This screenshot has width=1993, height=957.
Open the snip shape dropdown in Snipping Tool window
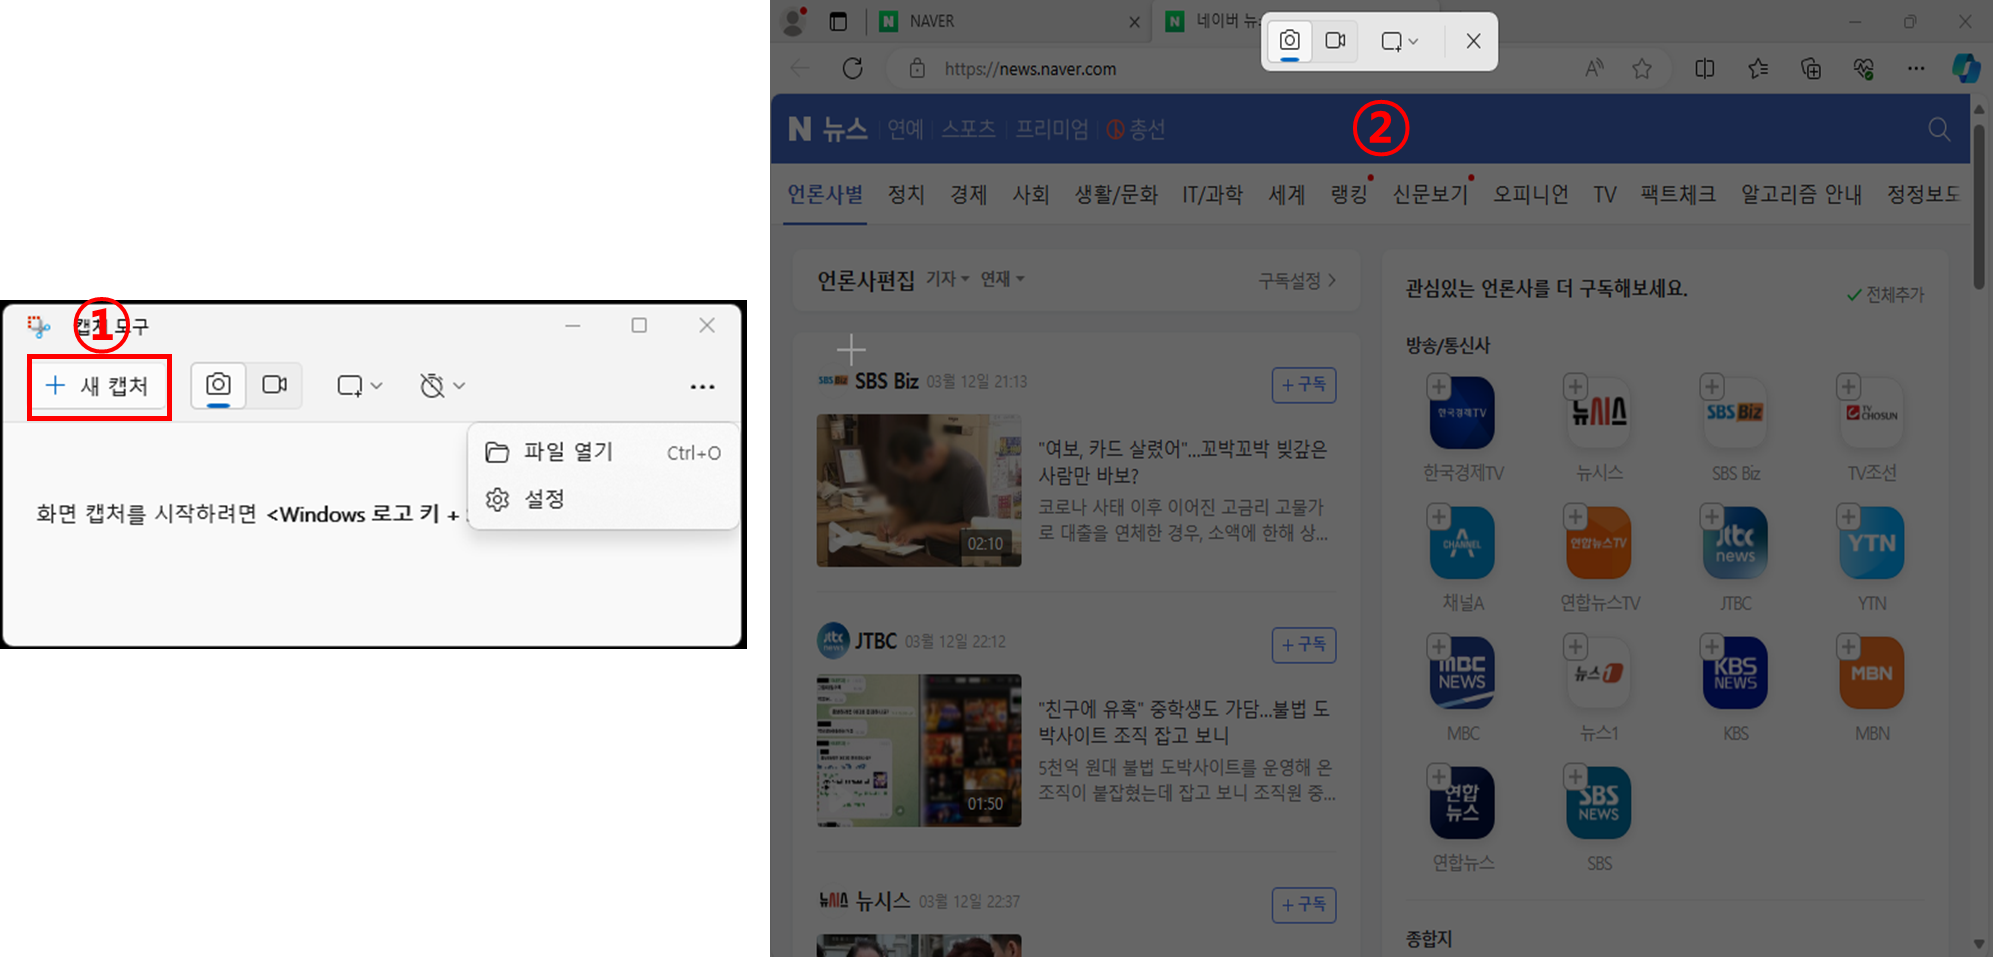click(x=360, y=386)
